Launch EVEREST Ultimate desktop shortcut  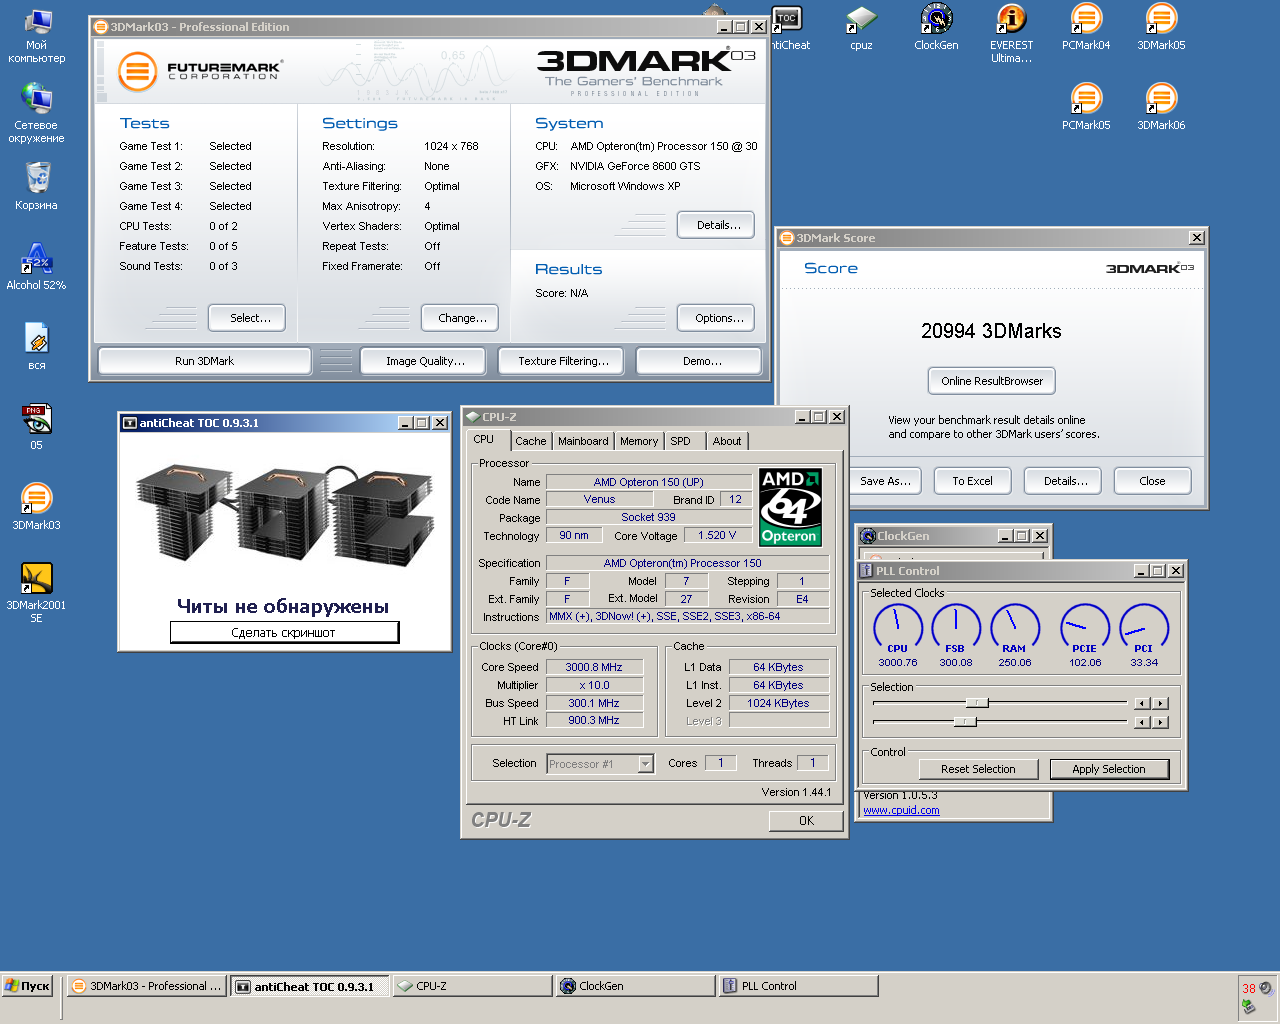tap(1011, 33)
